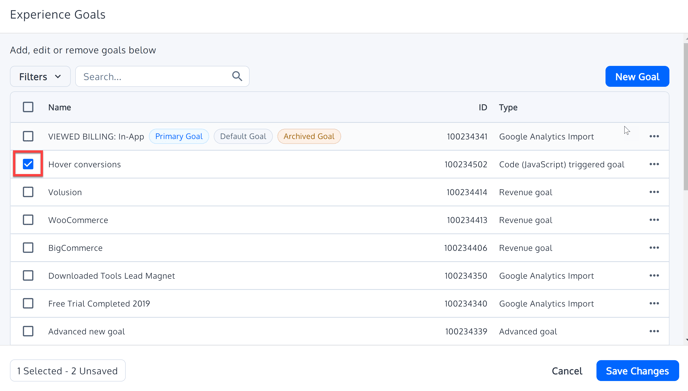The width and height of the screenshot is (688, 391).
Task: Open options for Advanced new goal
Action: (x=654, y=331)
